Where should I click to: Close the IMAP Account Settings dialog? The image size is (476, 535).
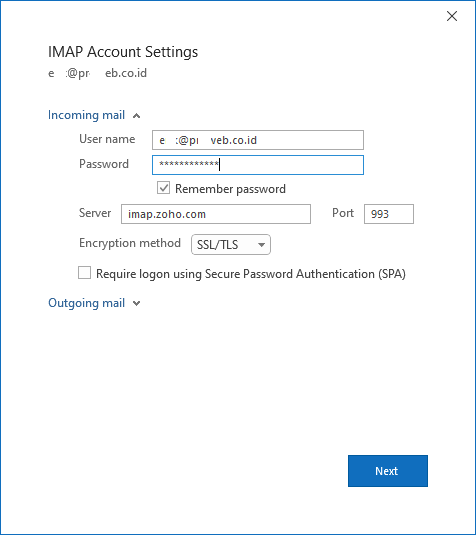click(452, 16)
